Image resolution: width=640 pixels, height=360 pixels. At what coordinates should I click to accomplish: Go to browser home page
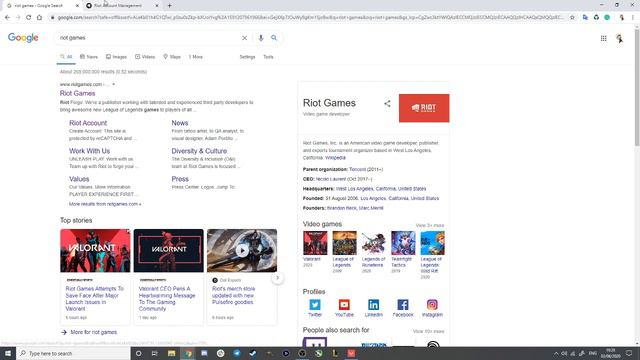click(39, 18)
